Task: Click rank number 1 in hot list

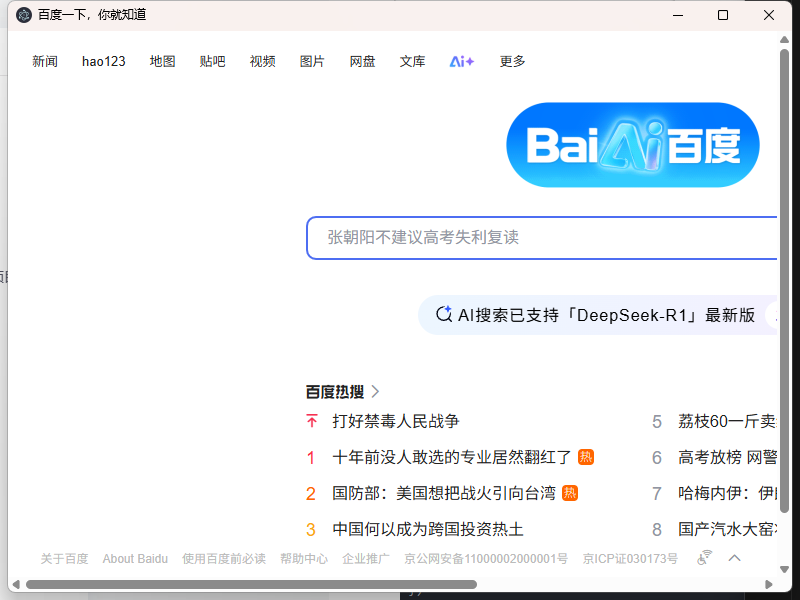Action: pos(310,458)
